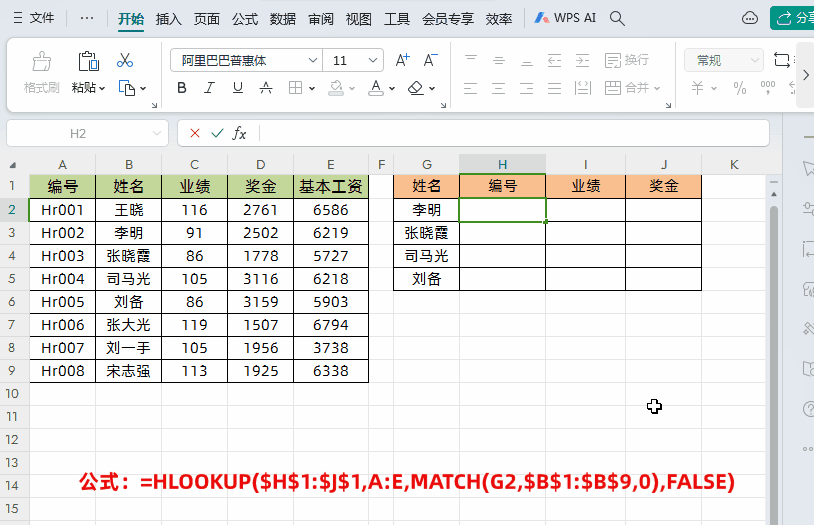The image size is (814, 525).
Task: Click the cell borders icon
Action: point(295,88)
